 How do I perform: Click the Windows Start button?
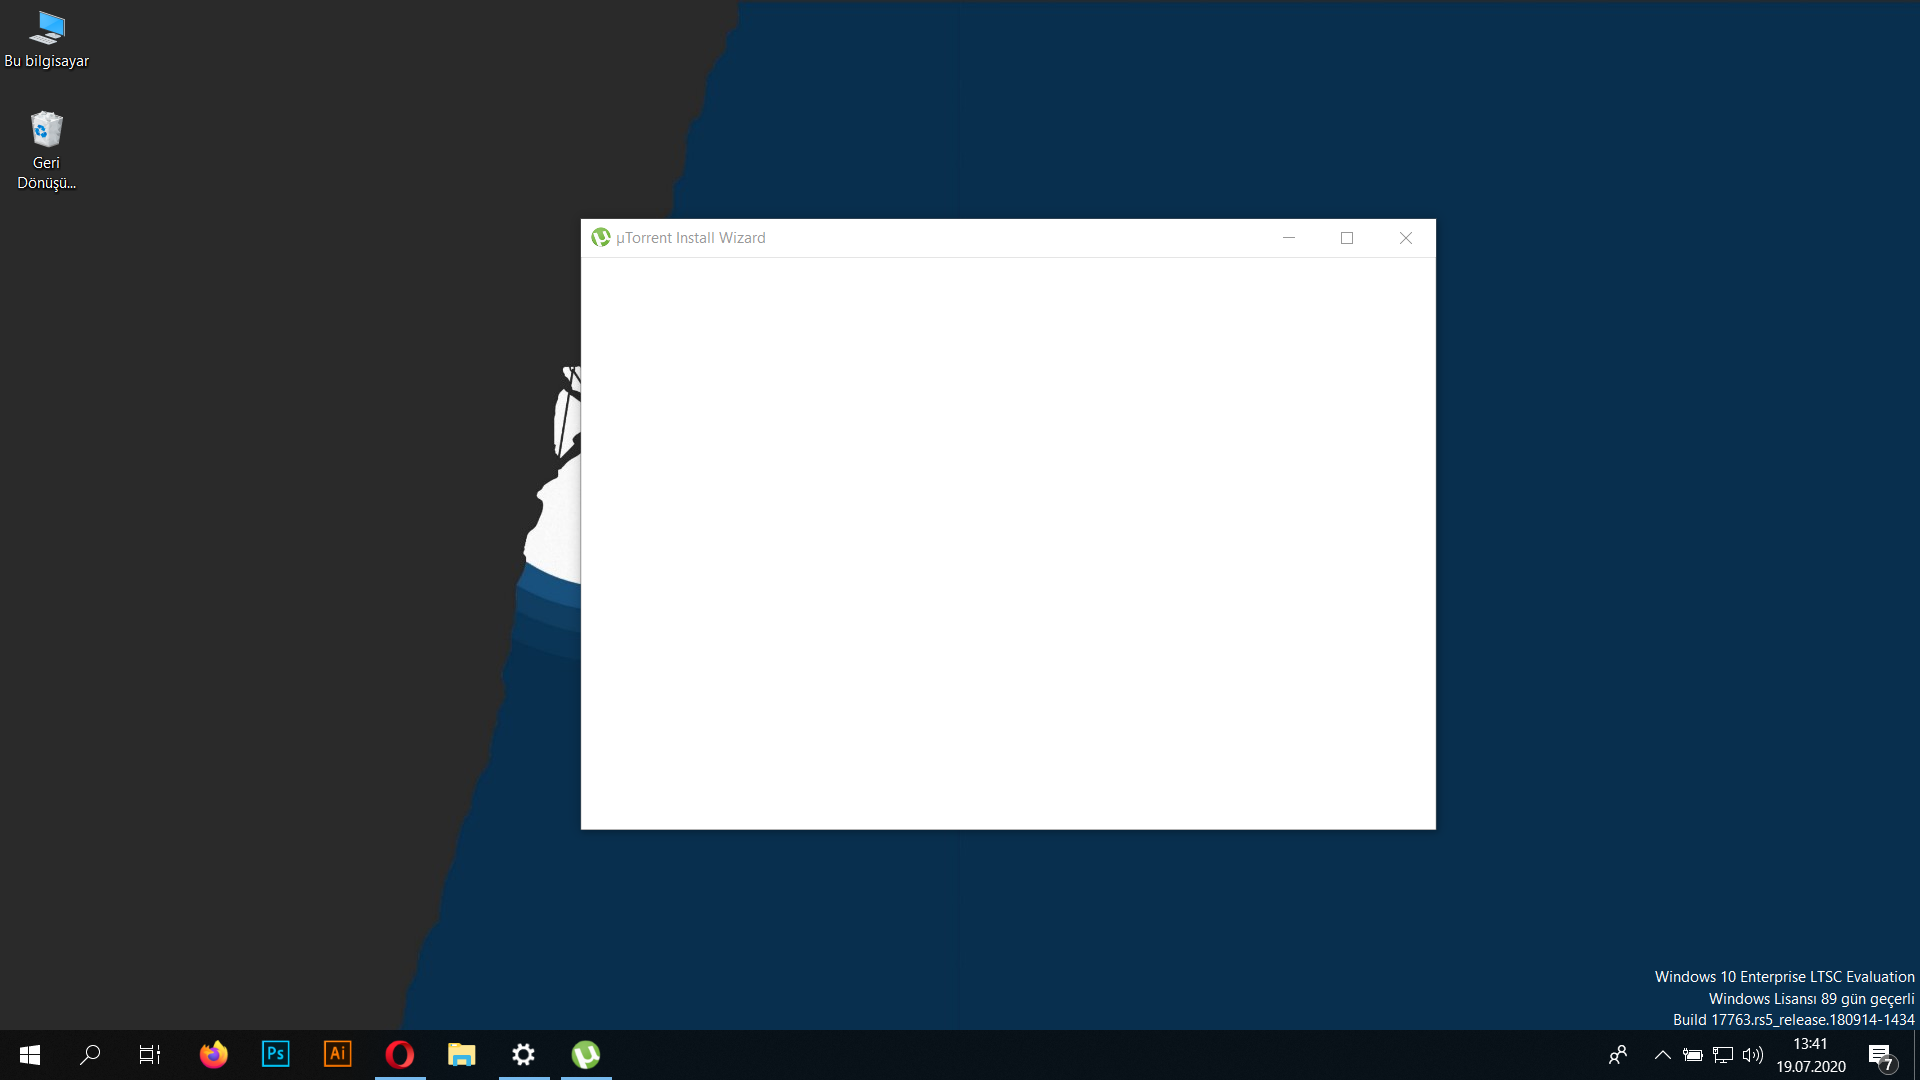[x=30, y=1055]
